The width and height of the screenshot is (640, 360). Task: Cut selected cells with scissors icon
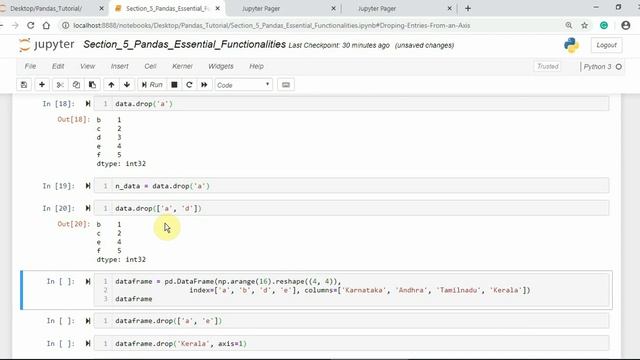point(60,85)
